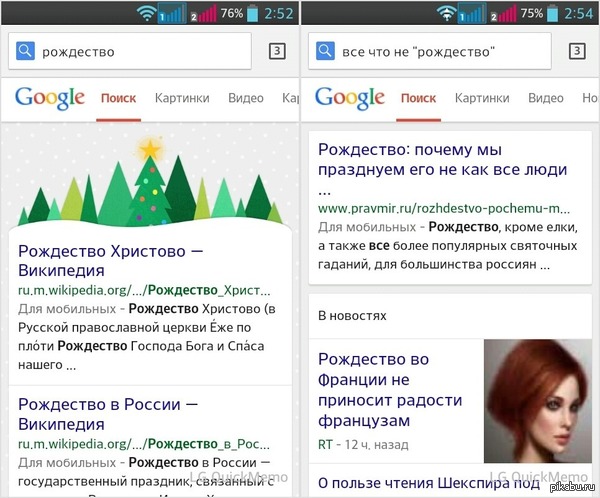Tap Wi-Fi status icon on right phone
The height and width of the screenshot is (498, 600).
[x=446, y=13]
